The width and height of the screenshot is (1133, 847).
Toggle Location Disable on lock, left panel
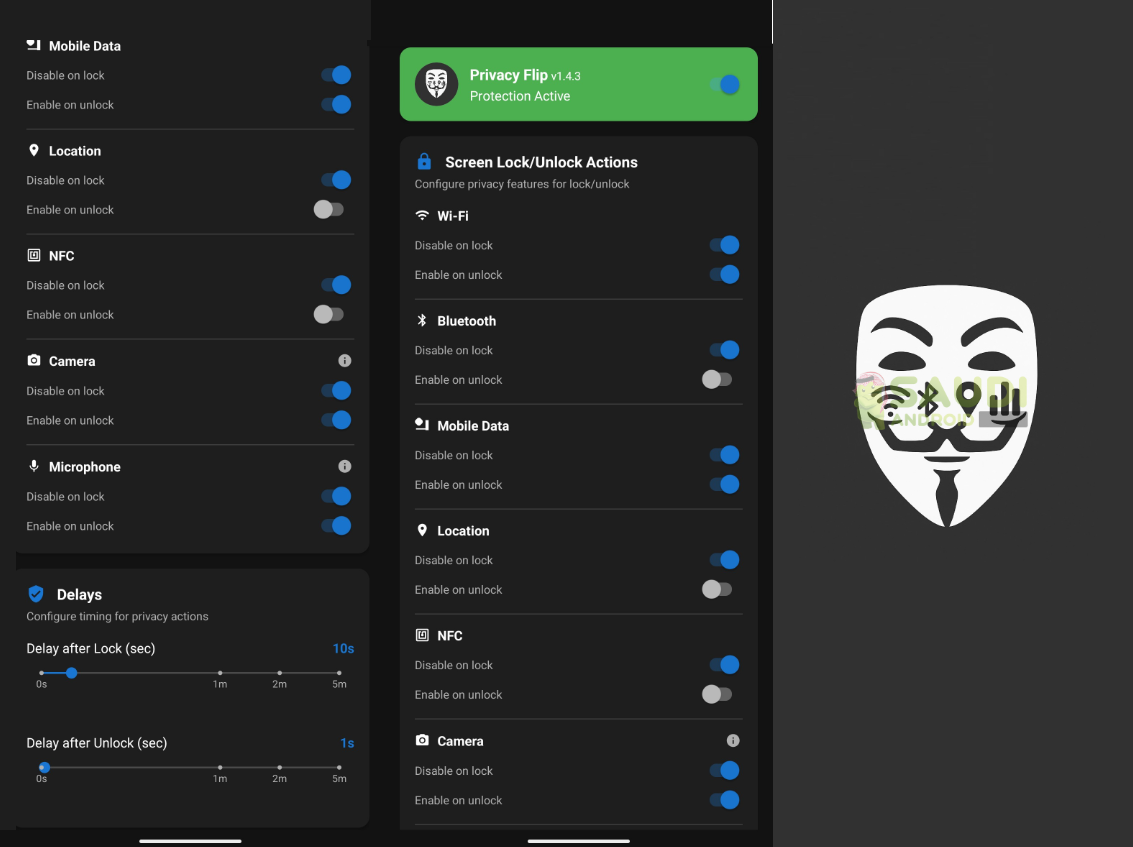337,180
